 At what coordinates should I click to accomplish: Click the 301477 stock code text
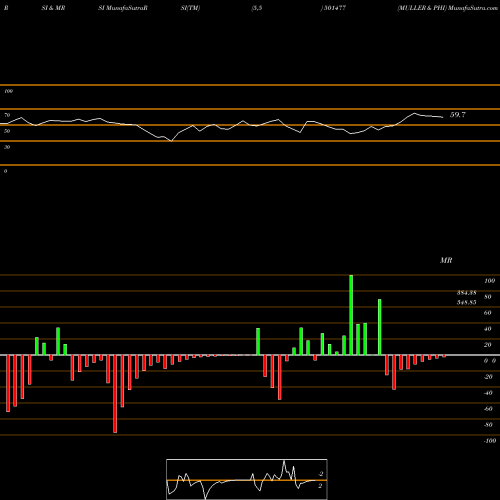coord(335,8)
